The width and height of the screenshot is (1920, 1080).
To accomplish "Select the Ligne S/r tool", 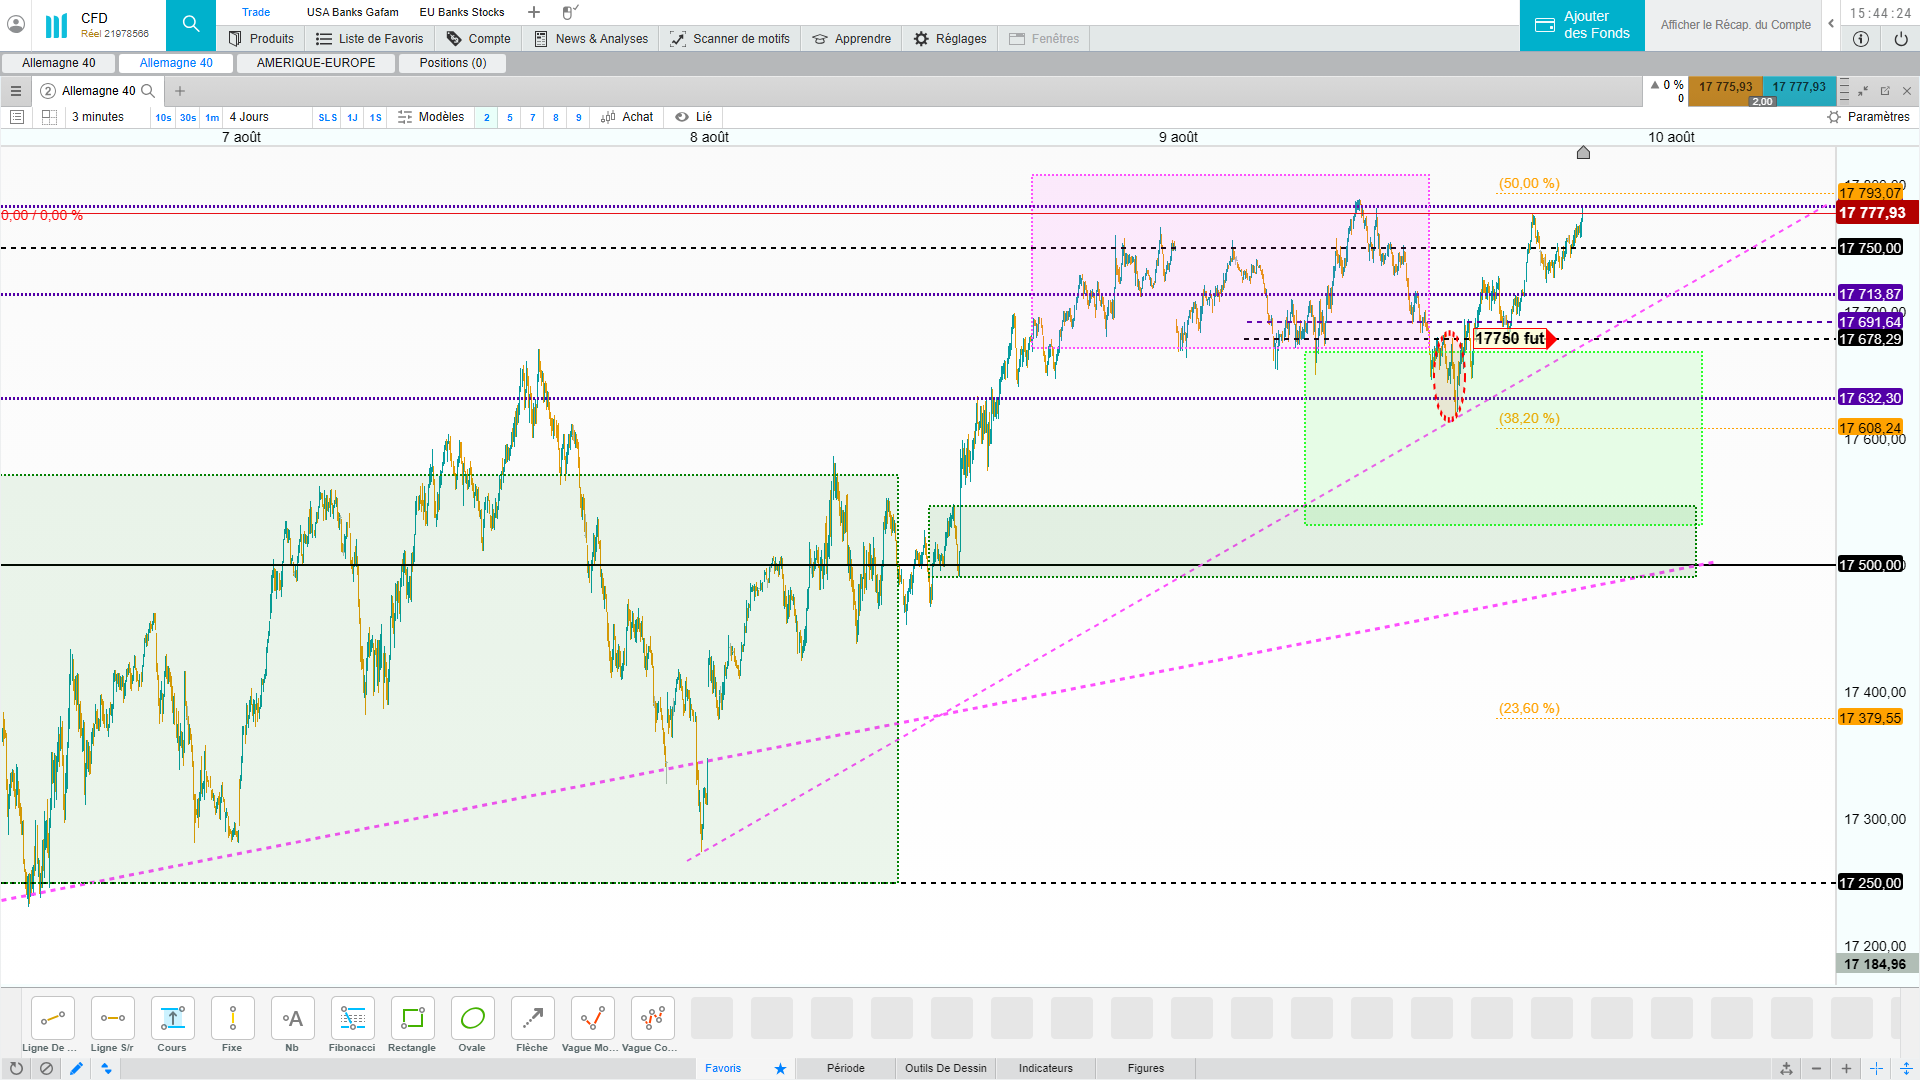I will (x=112, y=1019).
